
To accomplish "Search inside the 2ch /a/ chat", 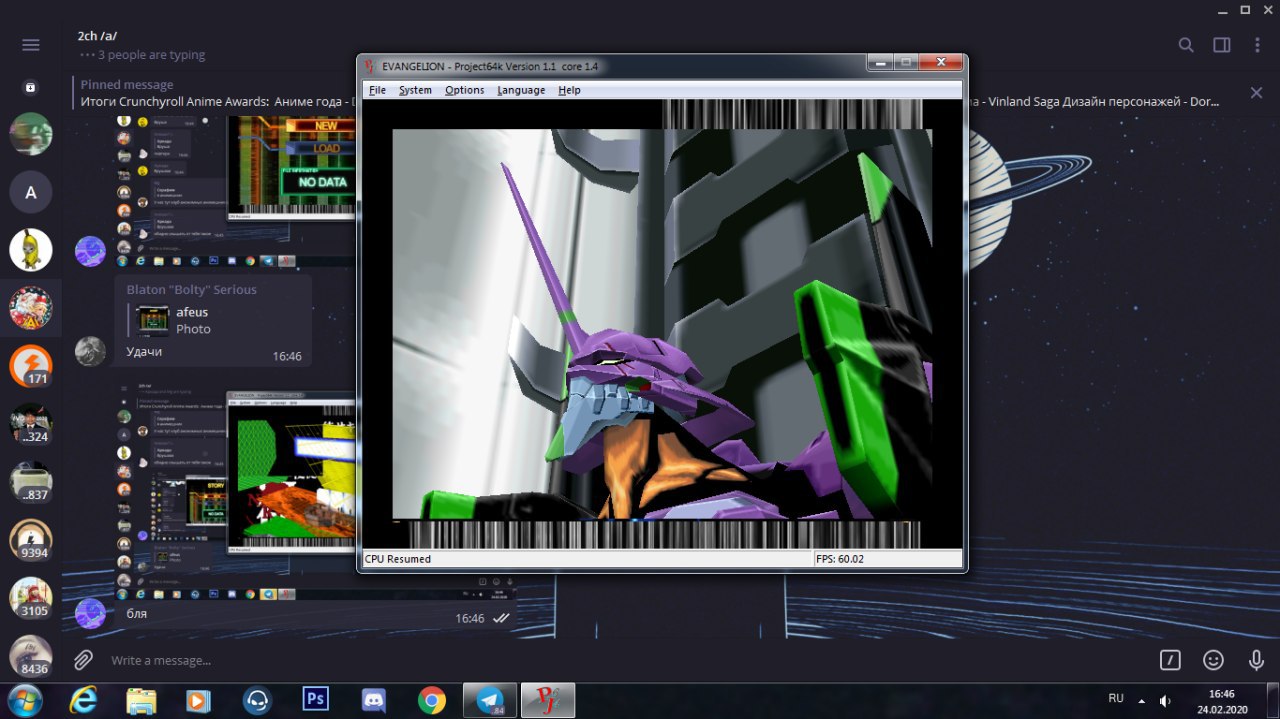I will pos(1186,45).
